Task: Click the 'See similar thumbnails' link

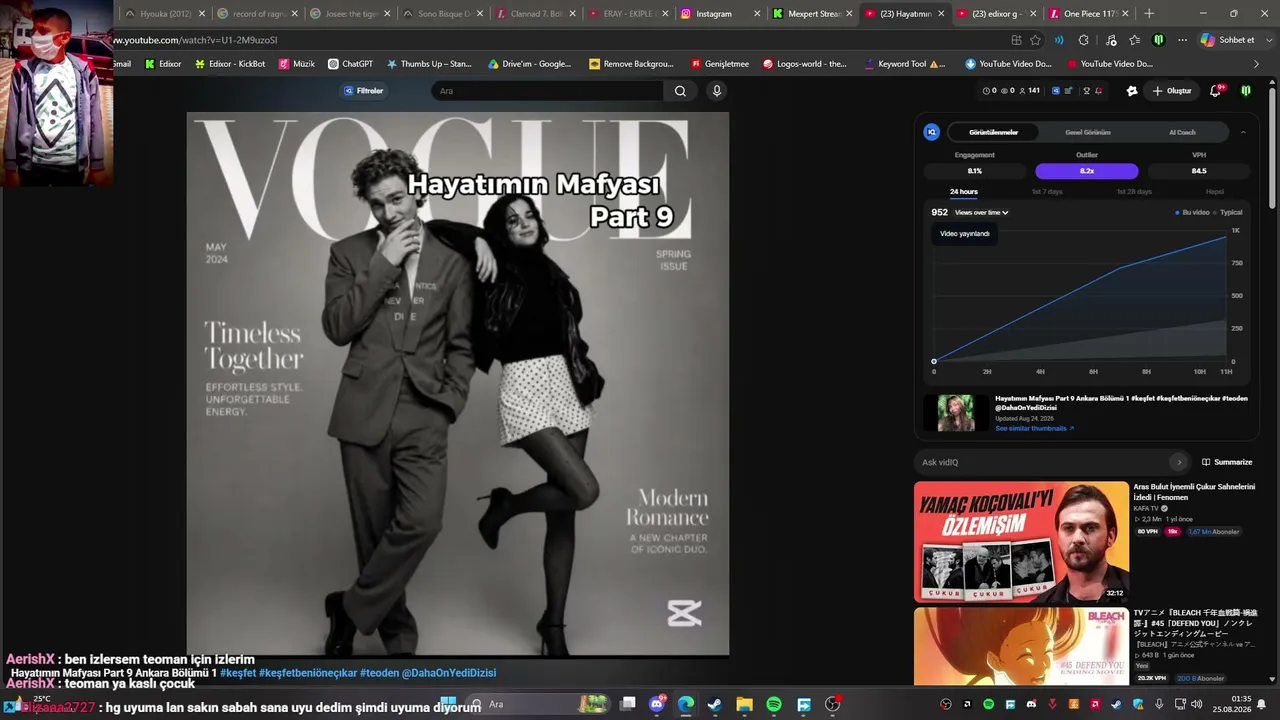Action: click(x=1034, y=428)
